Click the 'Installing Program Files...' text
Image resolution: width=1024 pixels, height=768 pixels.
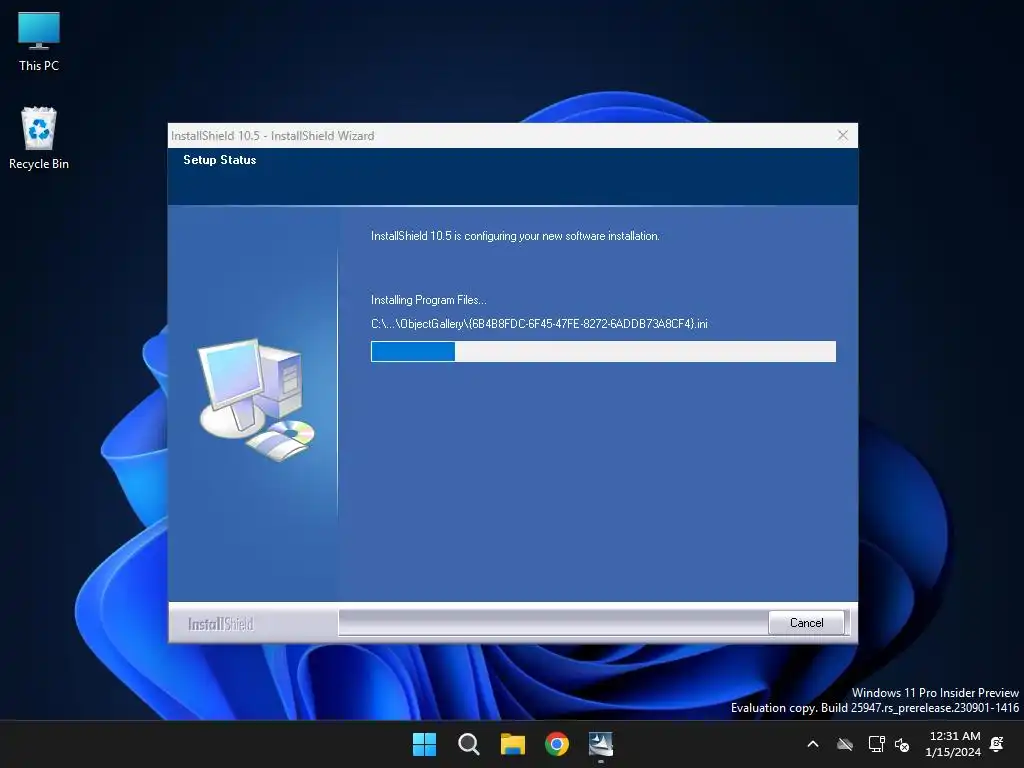428,300
